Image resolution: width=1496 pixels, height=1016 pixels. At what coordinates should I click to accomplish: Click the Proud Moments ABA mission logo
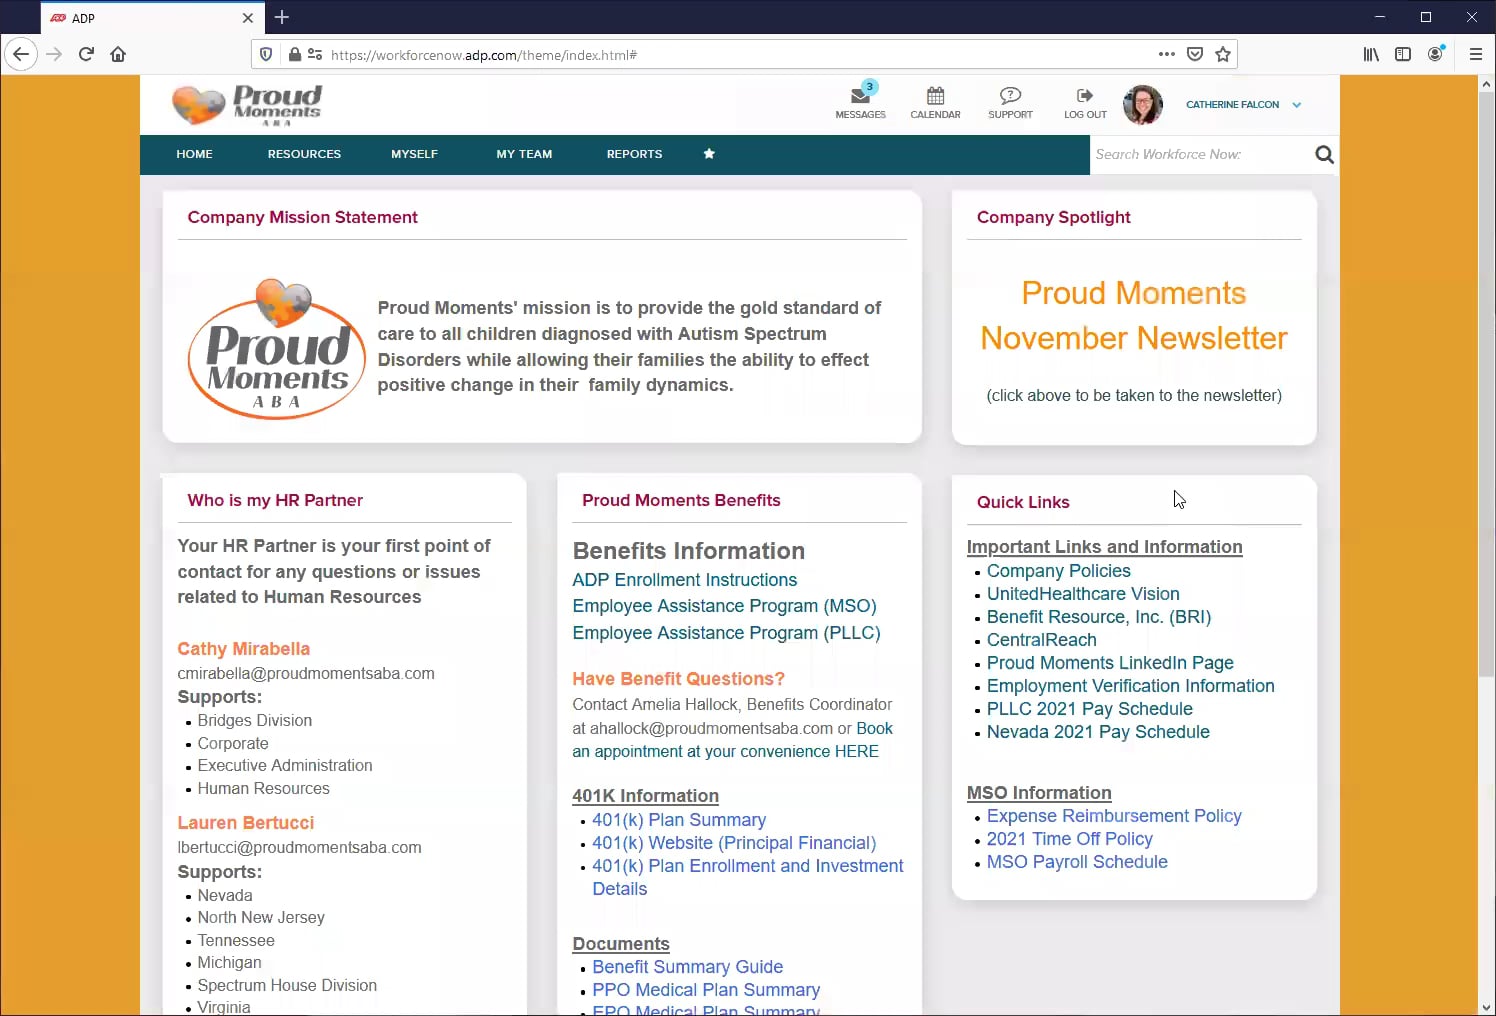tap(277, 348)
